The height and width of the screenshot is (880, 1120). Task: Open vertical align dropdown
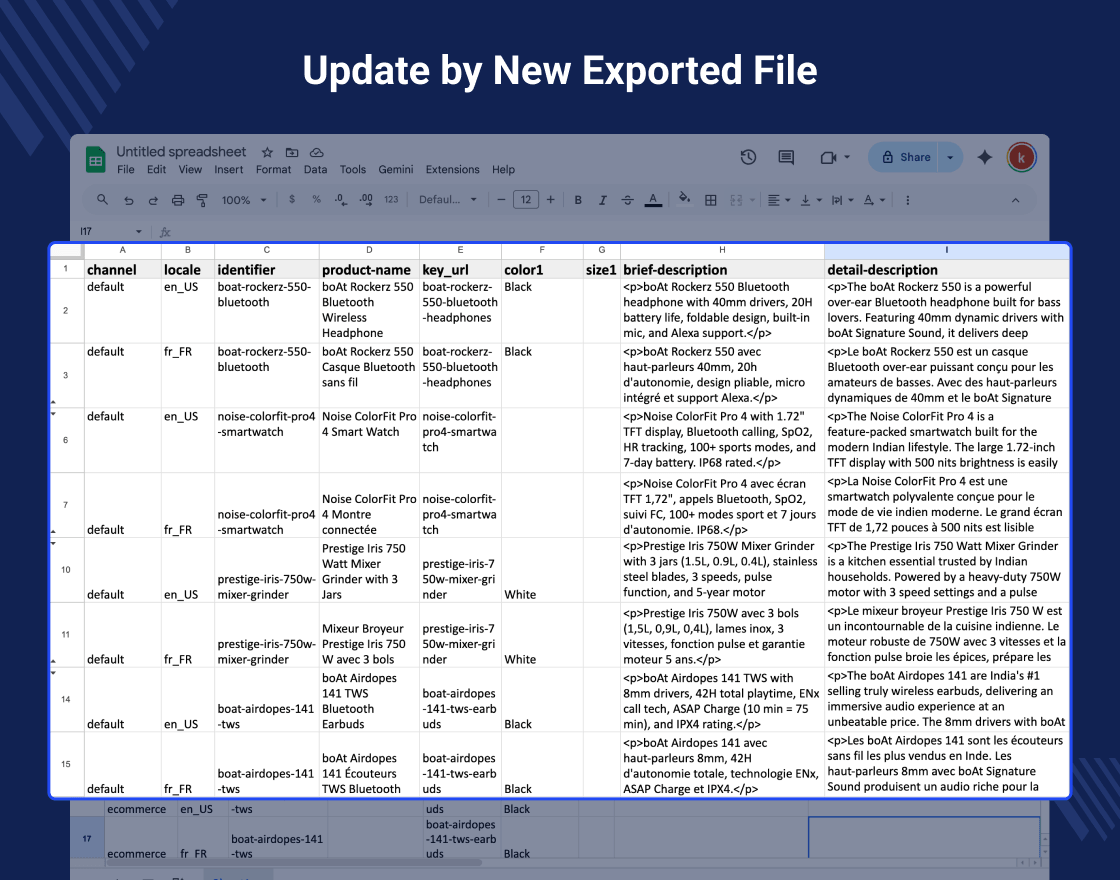[x=811, y=201]
